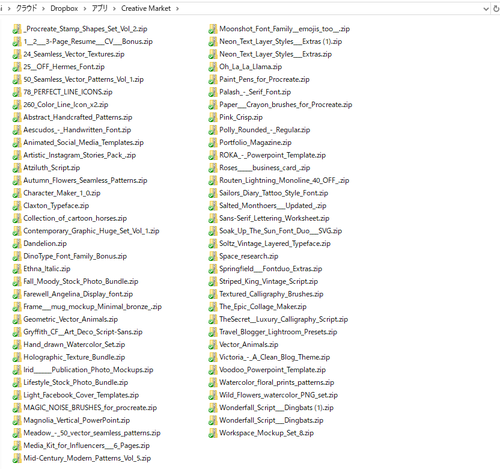Select Portfolio_Magazine.zip file name

(x=255, y=143)
